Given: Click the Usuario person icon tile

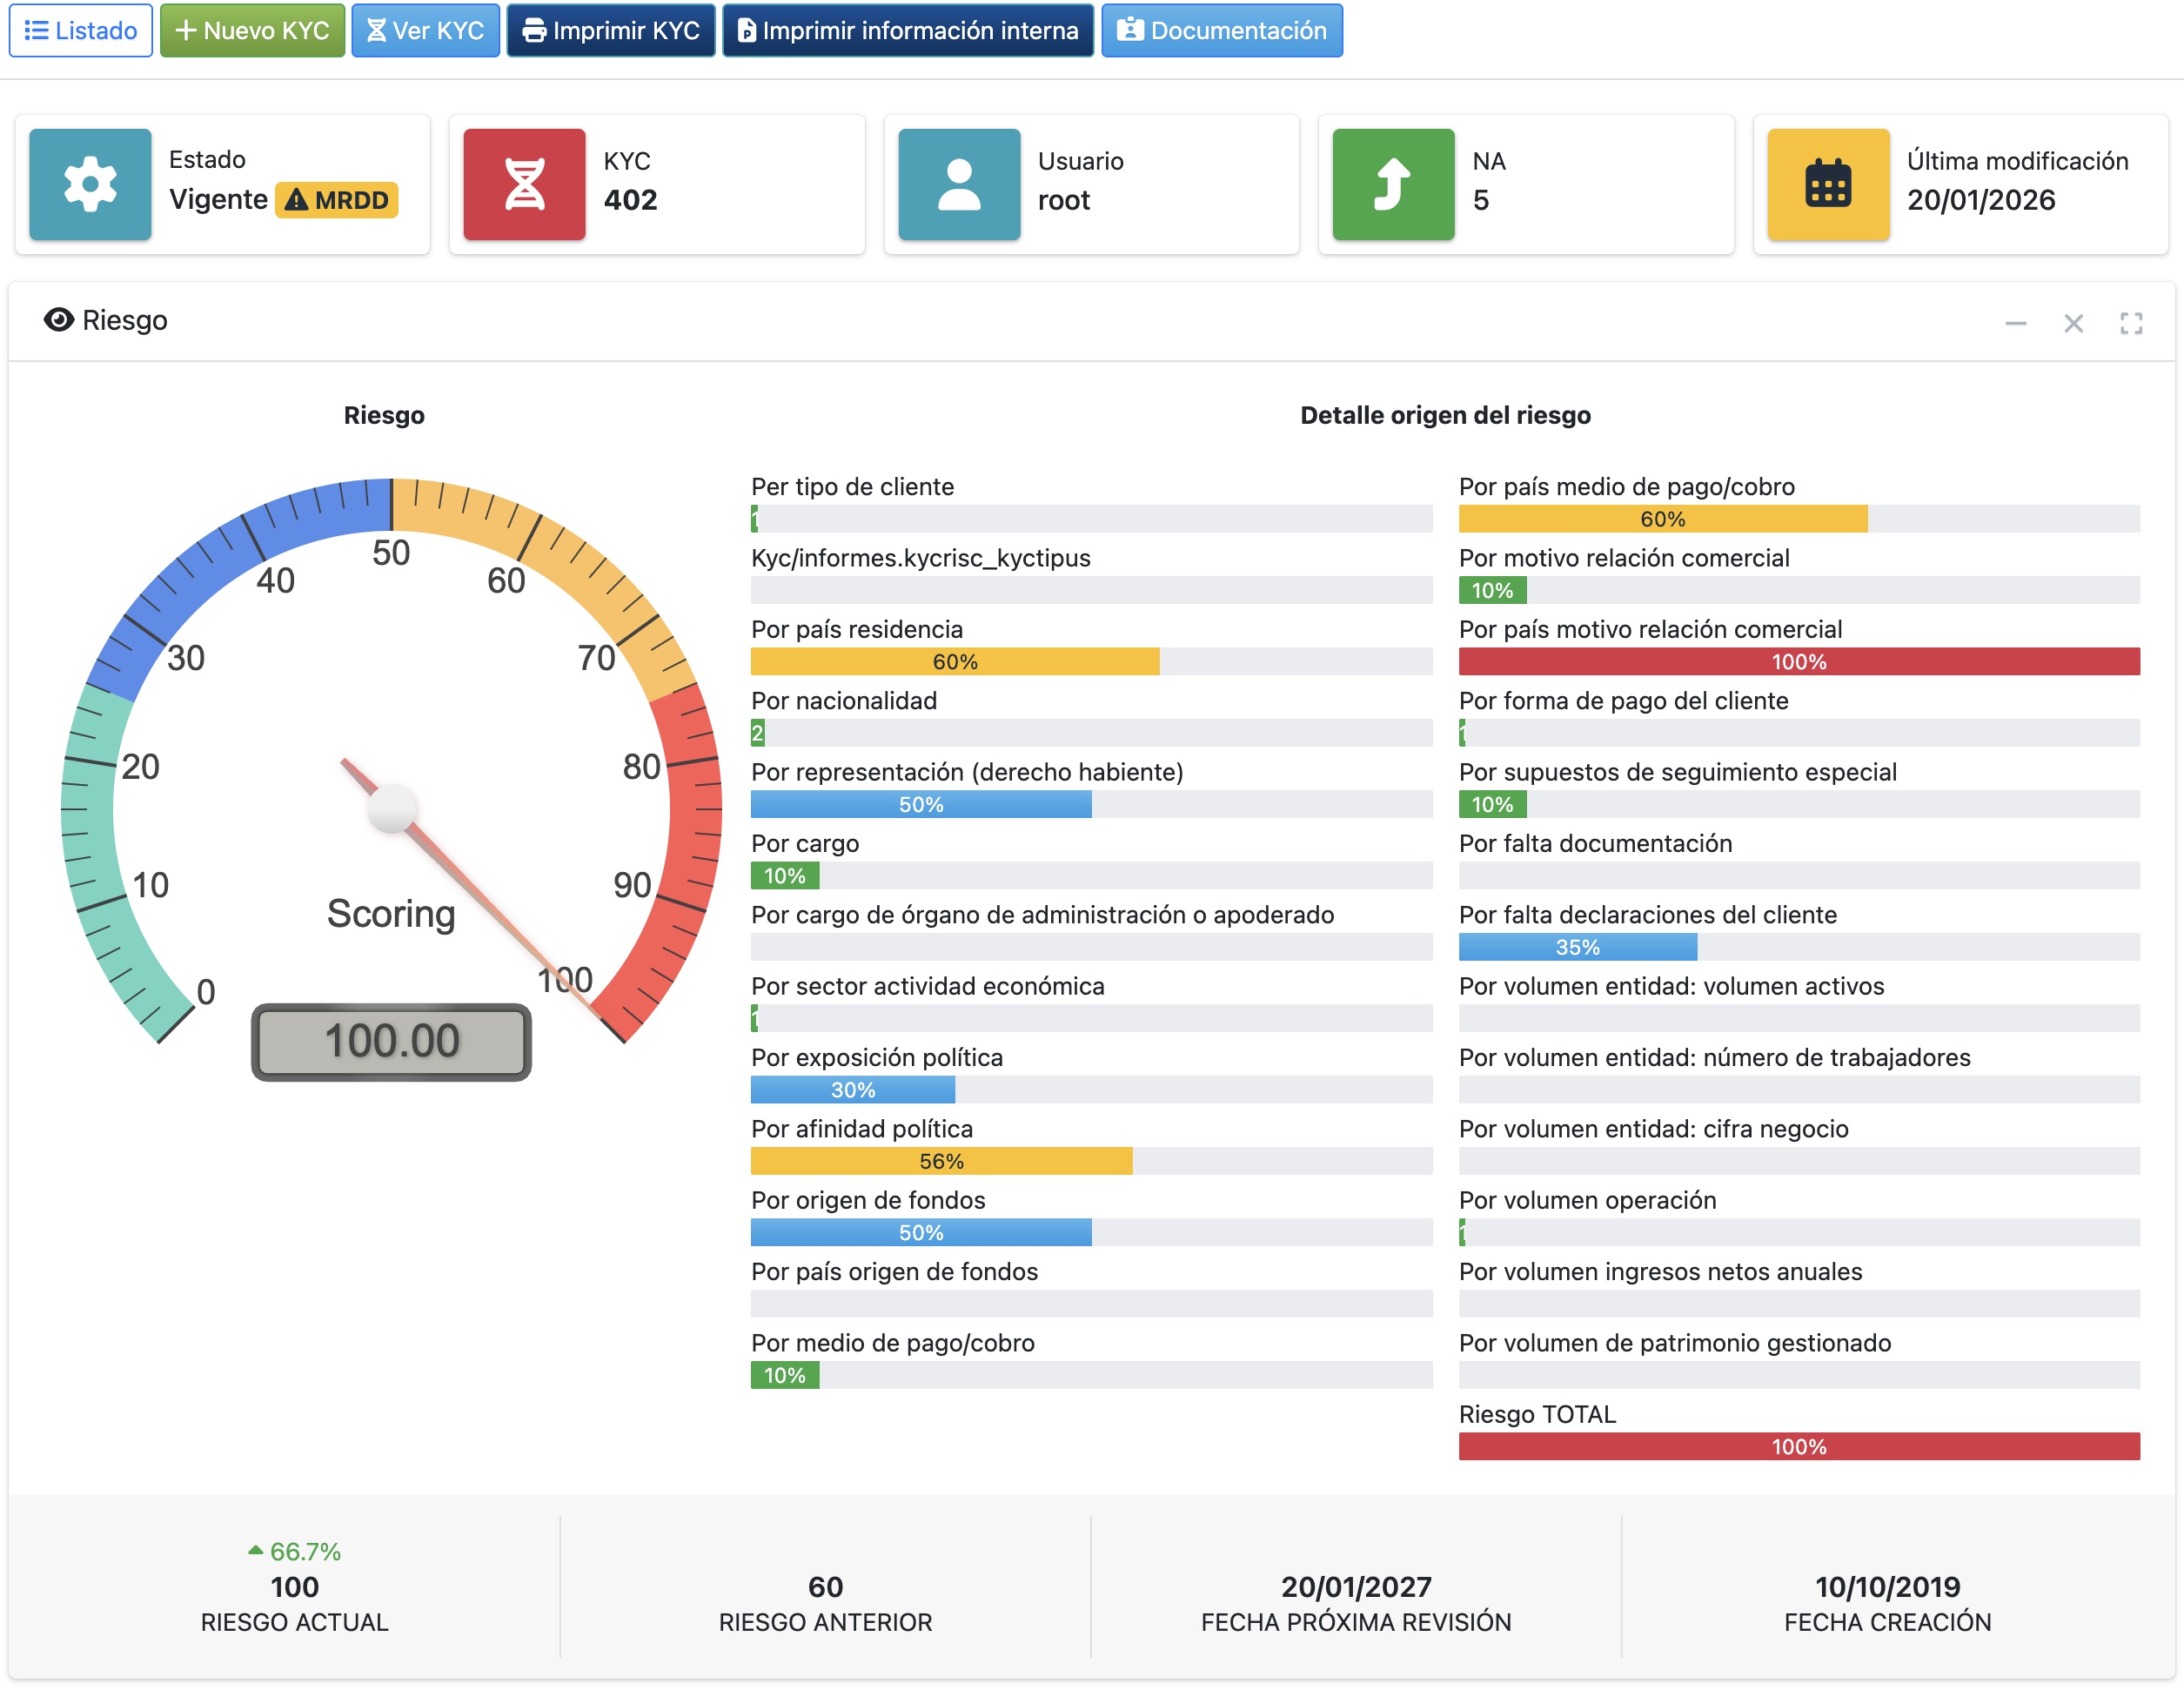Looking at the screenshot, I should (x=959, y=184).
